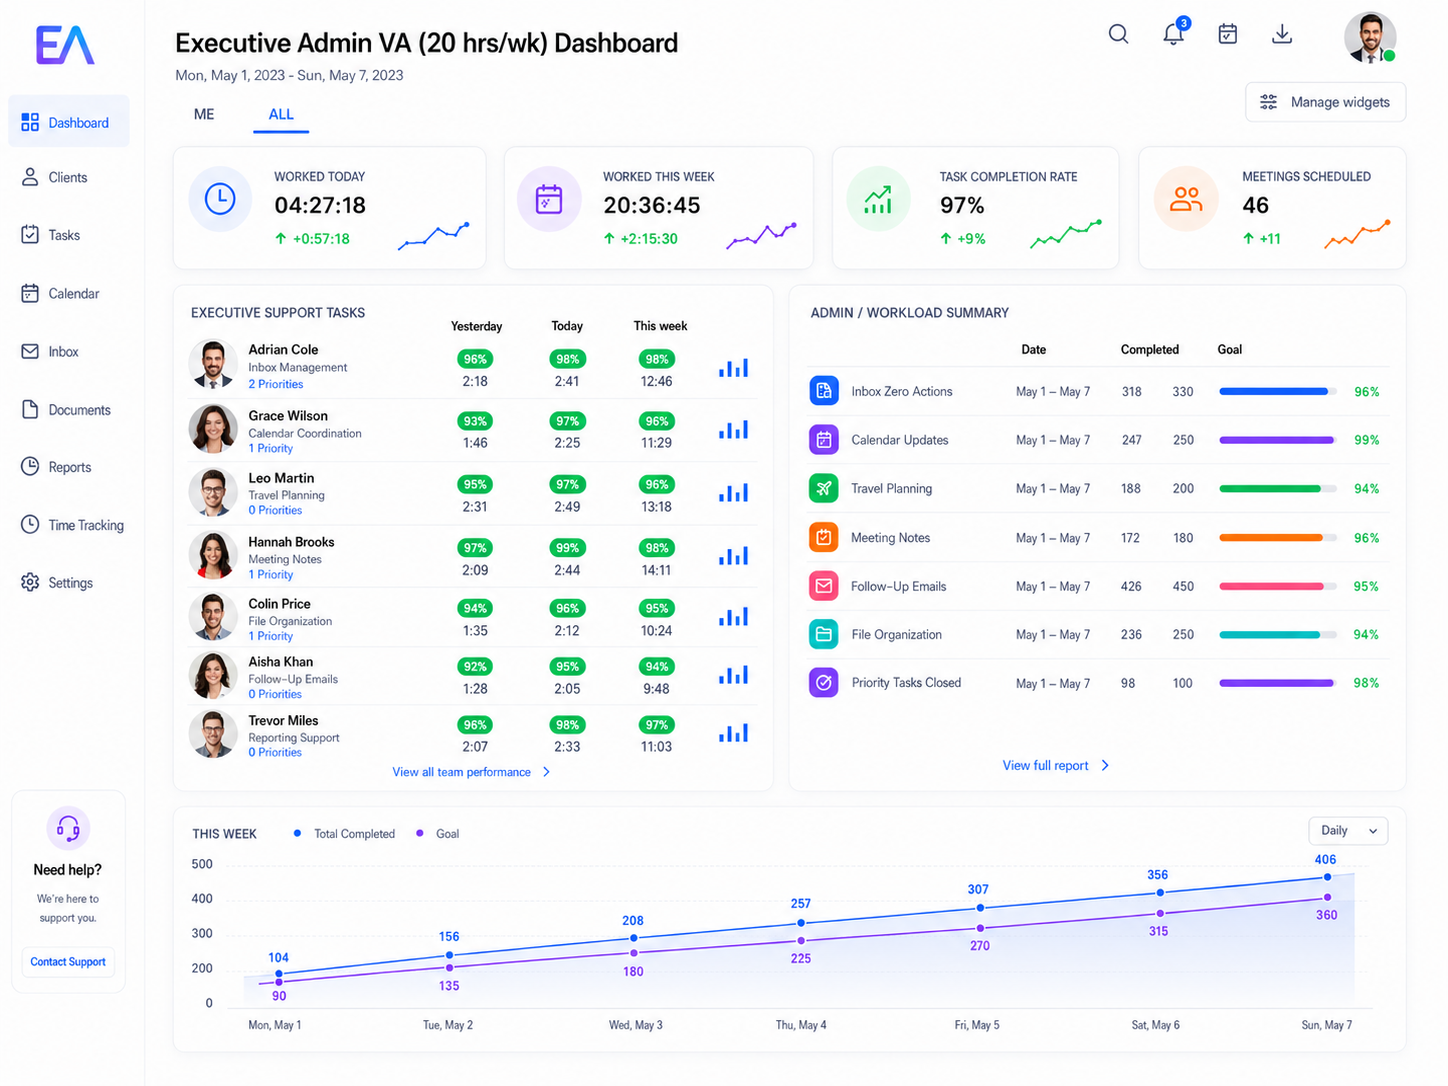The width and height of the screenshot is (1448, 1086).
Task: Click the Travel Planning progress bar
Action: (x=1278, y=488)
